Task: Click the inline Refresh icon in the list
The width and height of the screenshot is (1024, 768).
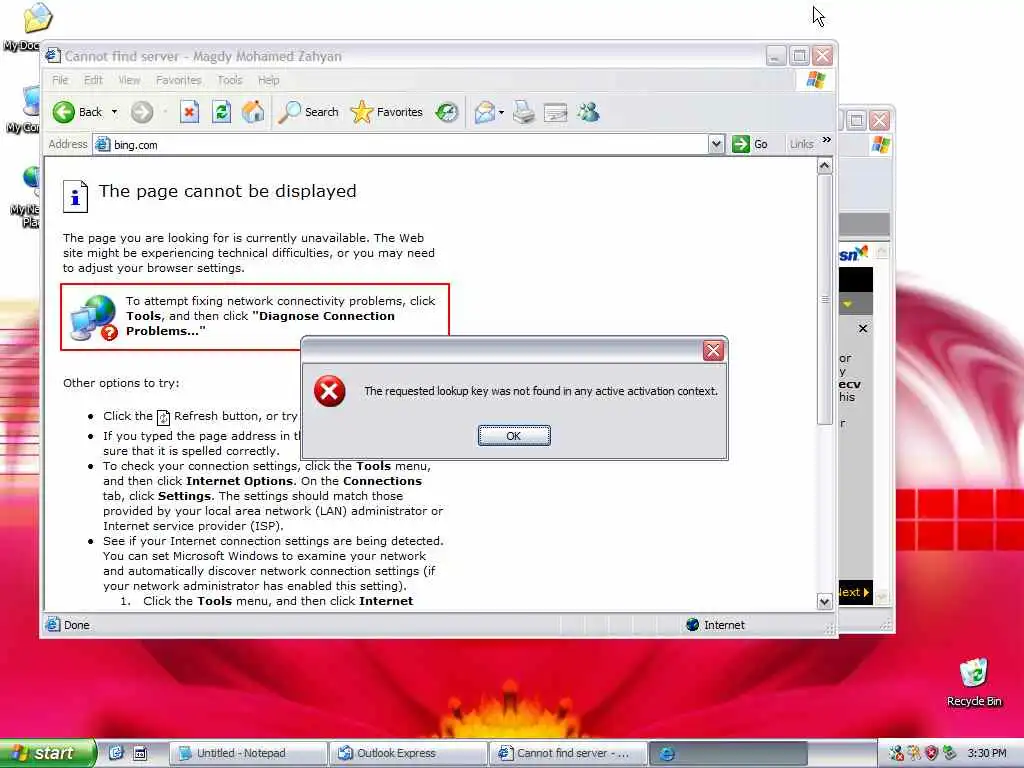Action: coord(163,417)
